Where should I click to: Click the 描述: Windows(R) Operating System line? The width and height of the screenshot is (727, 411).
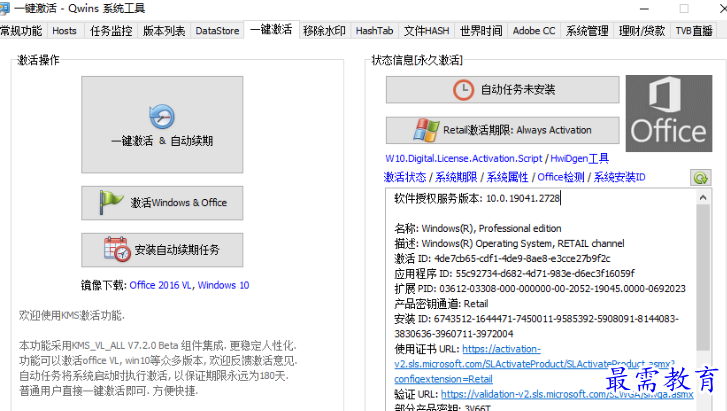[x=509, y=244]
